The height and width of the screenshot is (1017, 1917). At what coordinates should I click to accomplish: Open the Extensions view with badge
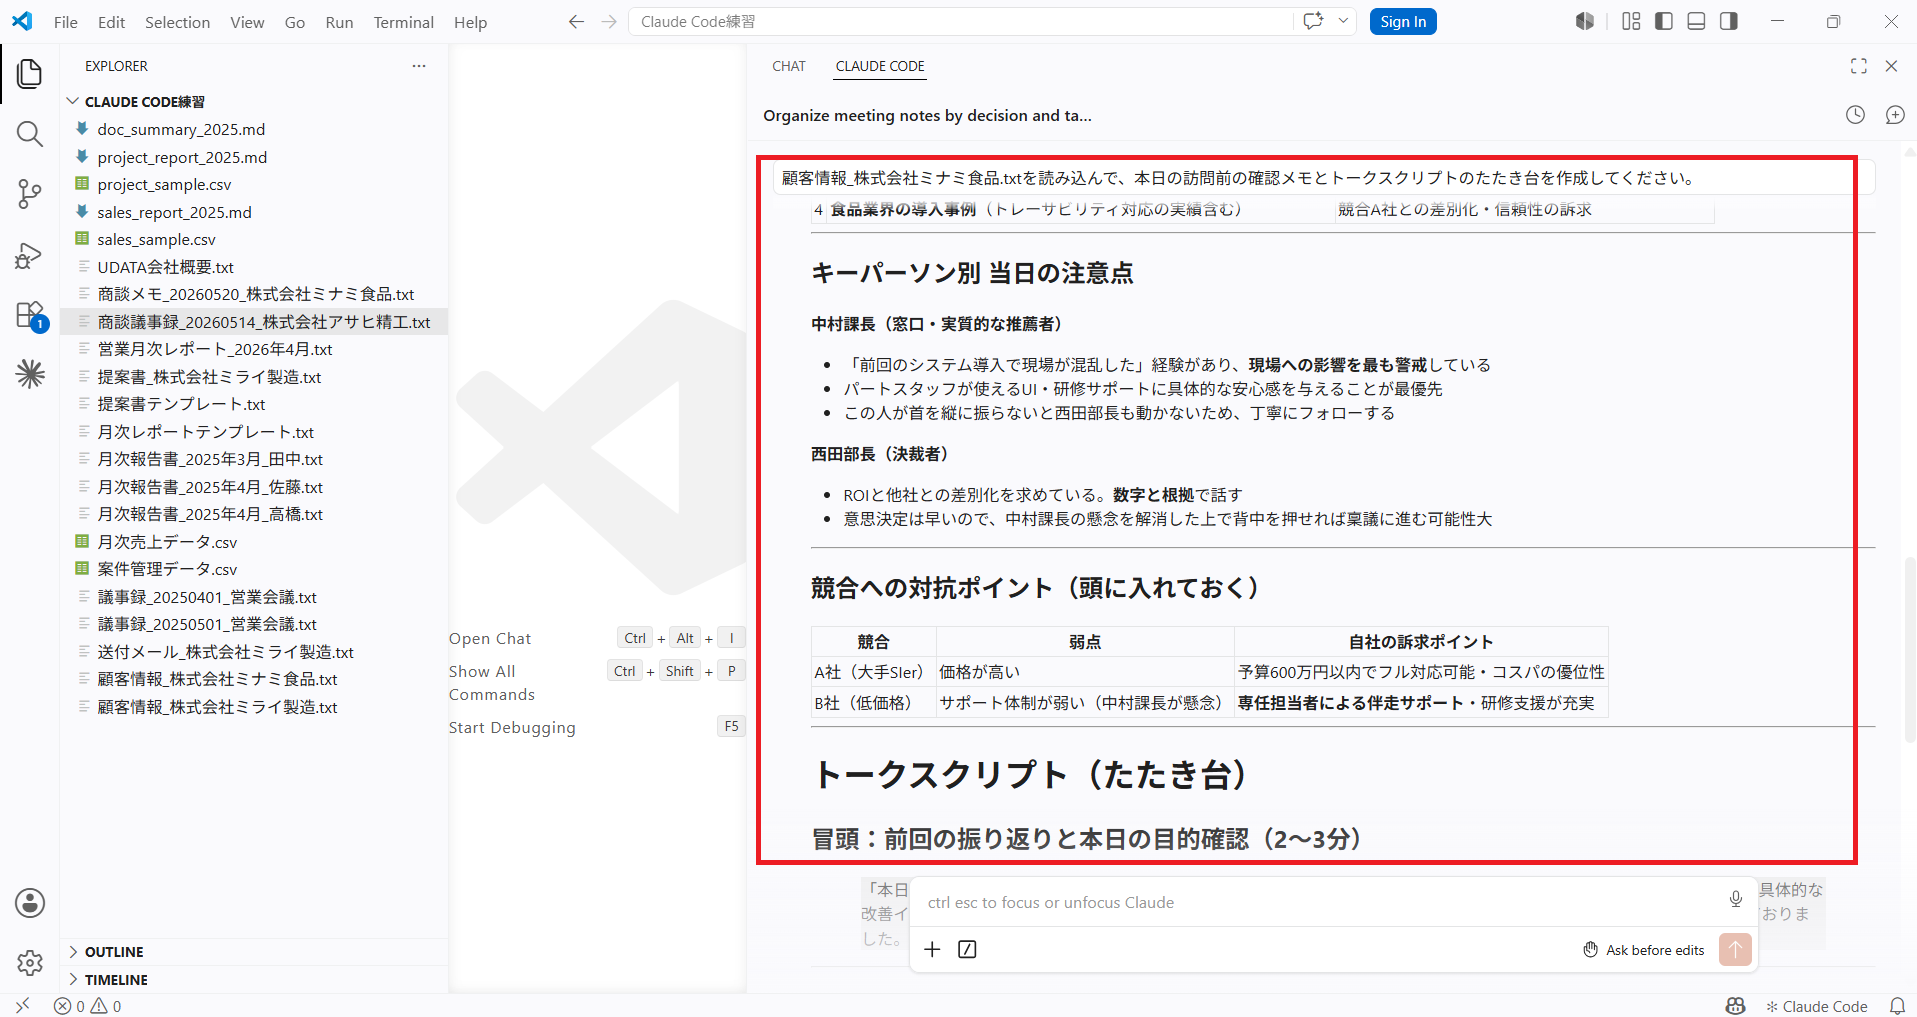30,315
